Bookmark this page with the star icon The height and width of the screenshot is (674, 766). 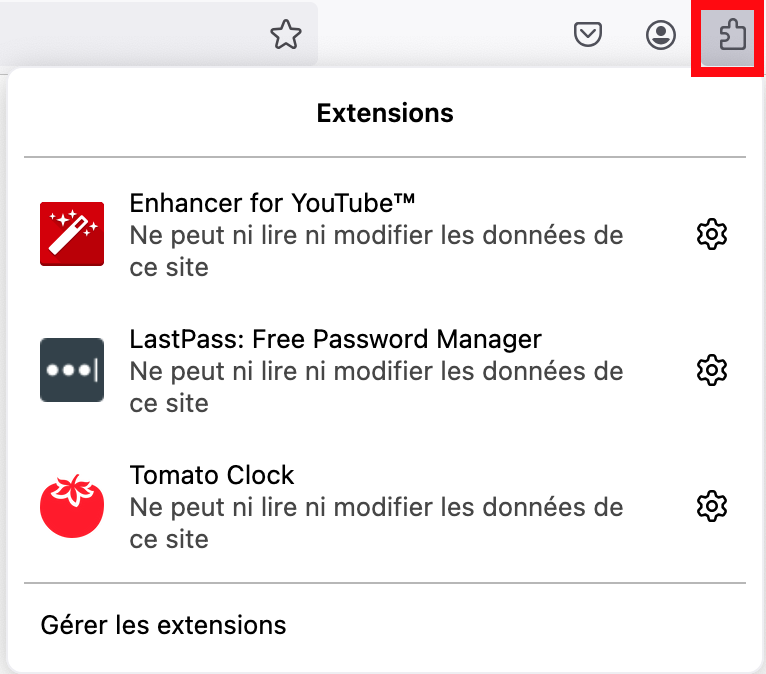286,34
